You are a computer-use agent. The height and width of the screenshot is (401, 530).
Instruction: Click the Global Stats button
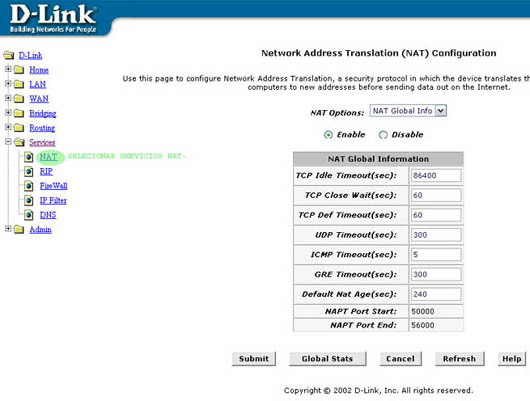328,359
